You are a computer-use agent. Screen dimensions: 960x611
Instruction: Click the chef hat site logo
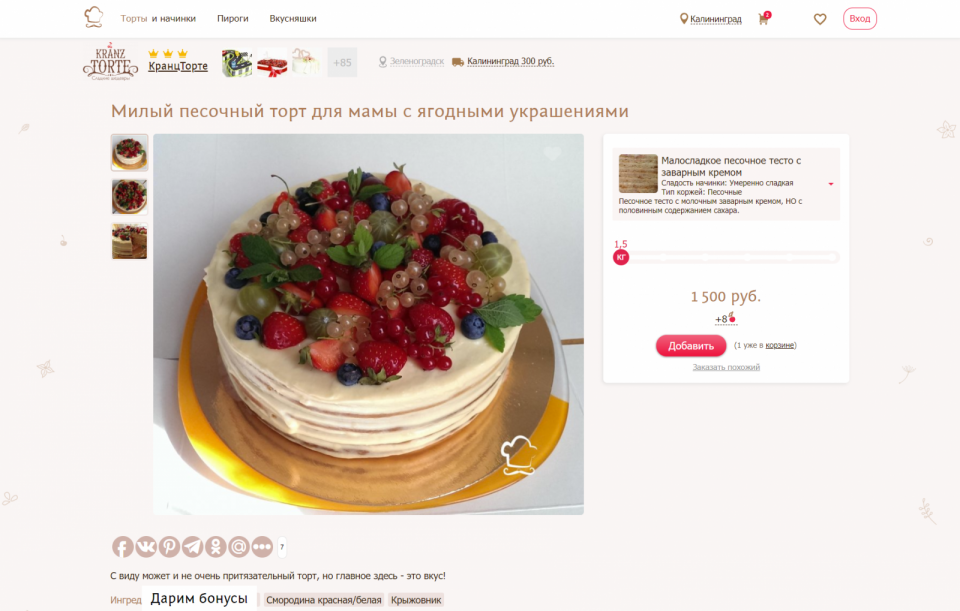coord(93,17)
